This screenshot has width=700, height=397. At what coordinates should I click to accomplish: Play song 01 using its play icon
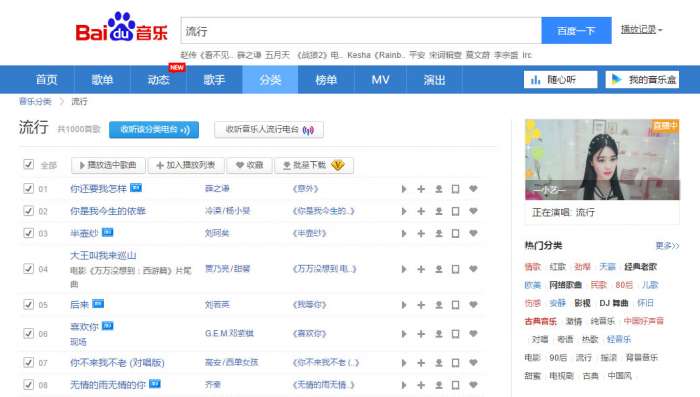tap(404, 189)
